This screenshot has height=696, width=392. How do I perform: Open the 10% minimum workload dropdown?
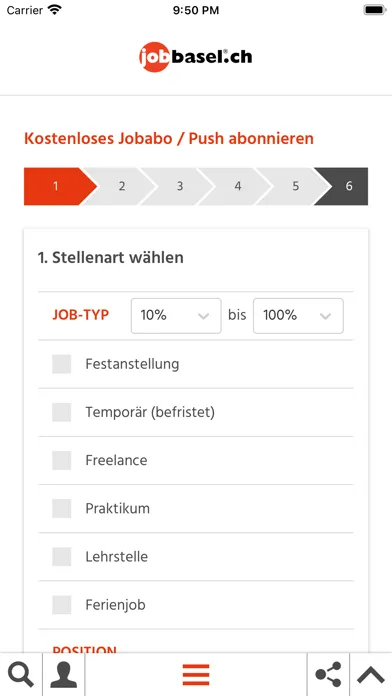tap(176, 316)
